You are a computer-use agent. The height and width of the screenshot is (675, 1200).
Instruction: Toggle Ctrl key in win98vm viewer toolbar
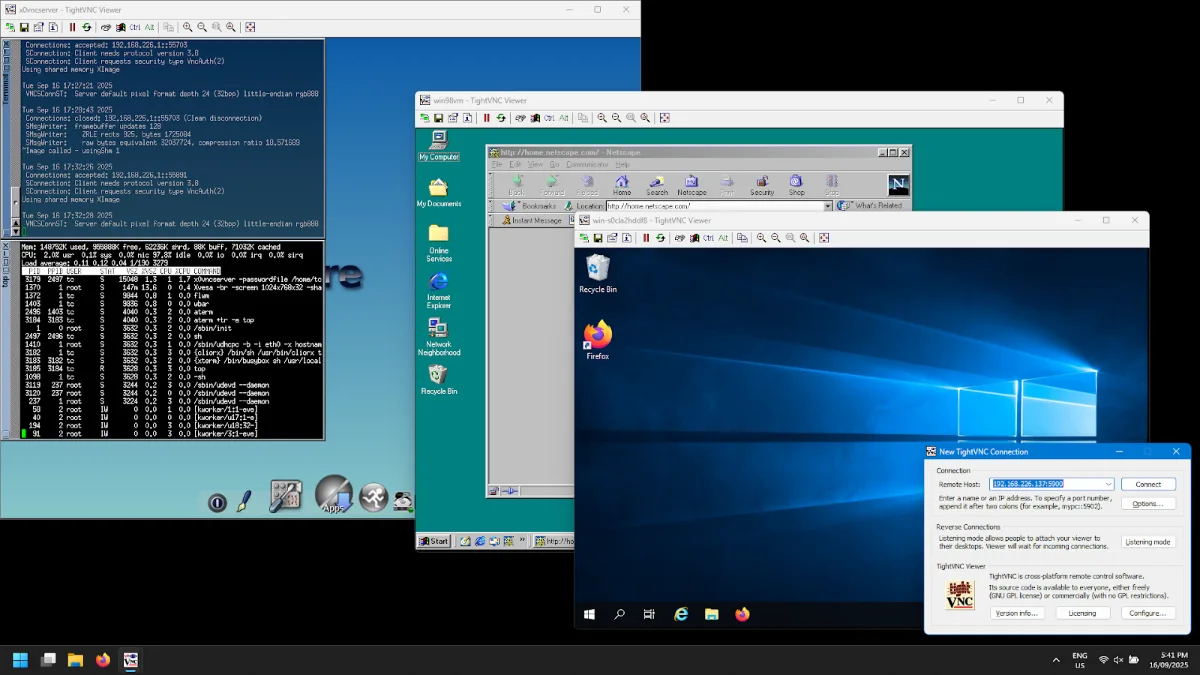549,118
